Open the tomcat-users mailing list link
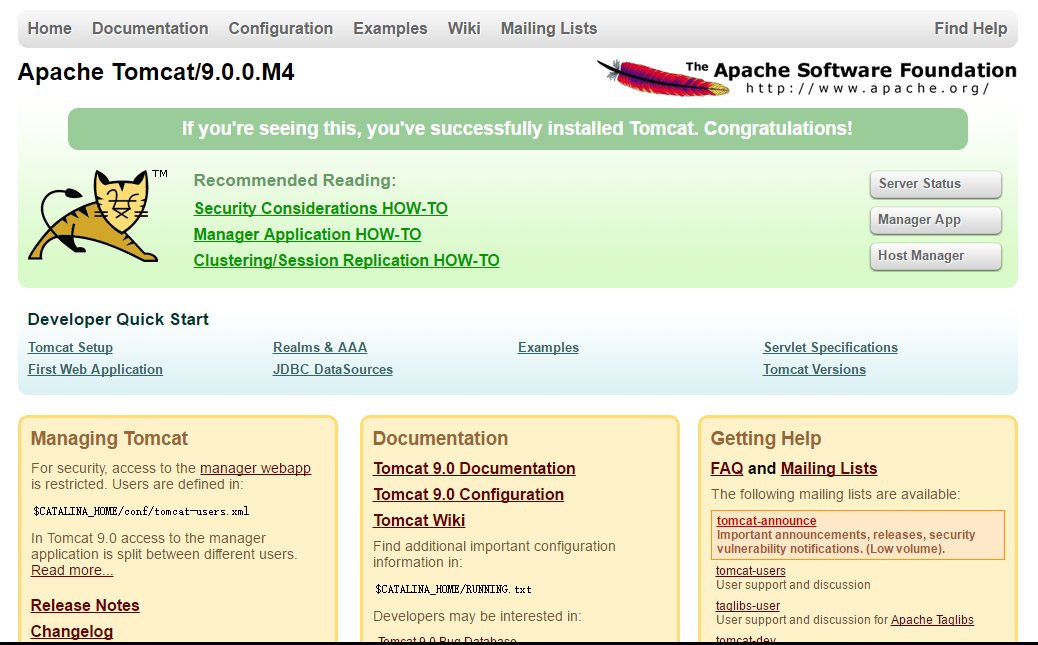 [751, 571]
